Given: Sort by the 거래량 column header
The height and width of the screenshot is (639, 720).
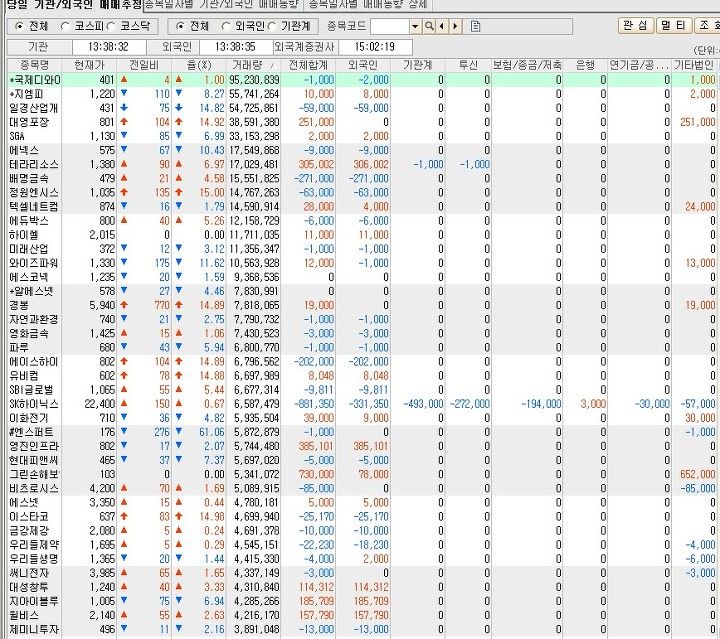Looking at the screenshot, I should [x=254, y=65].
